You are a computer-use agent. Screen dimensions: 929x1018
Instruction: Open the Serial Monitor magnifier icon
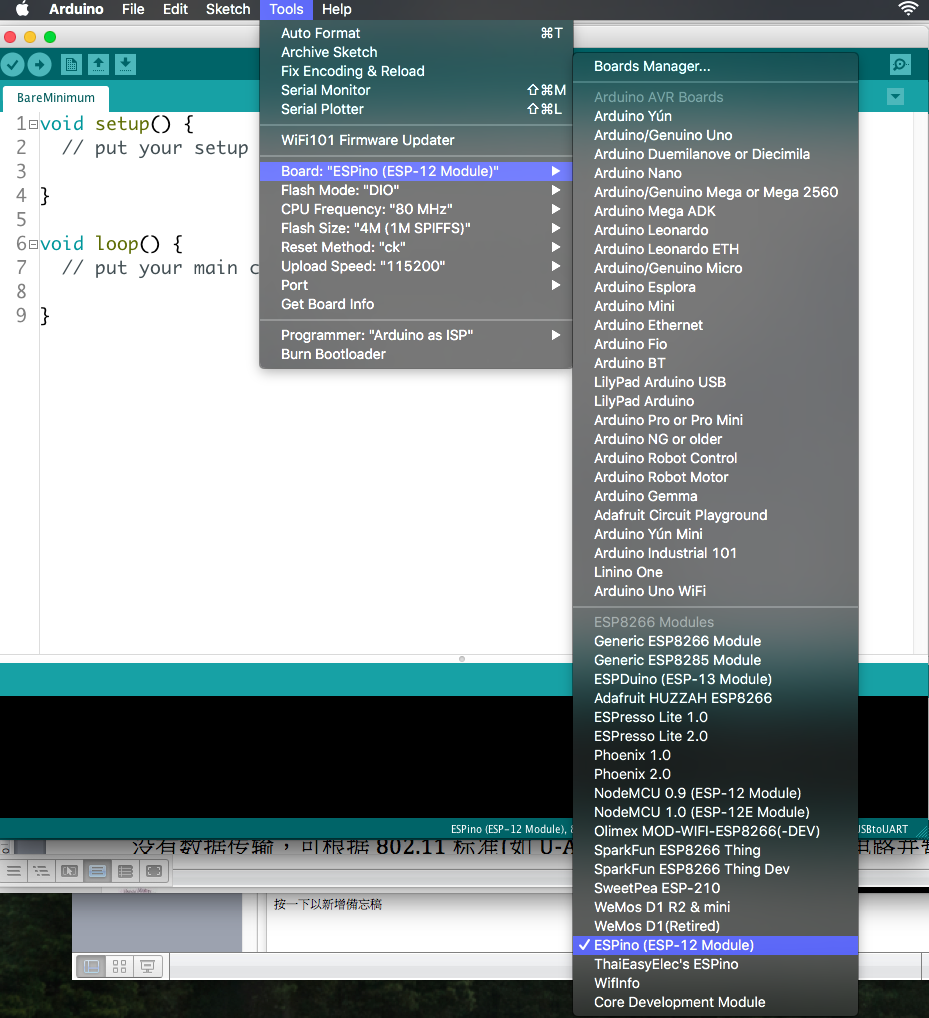900,64
